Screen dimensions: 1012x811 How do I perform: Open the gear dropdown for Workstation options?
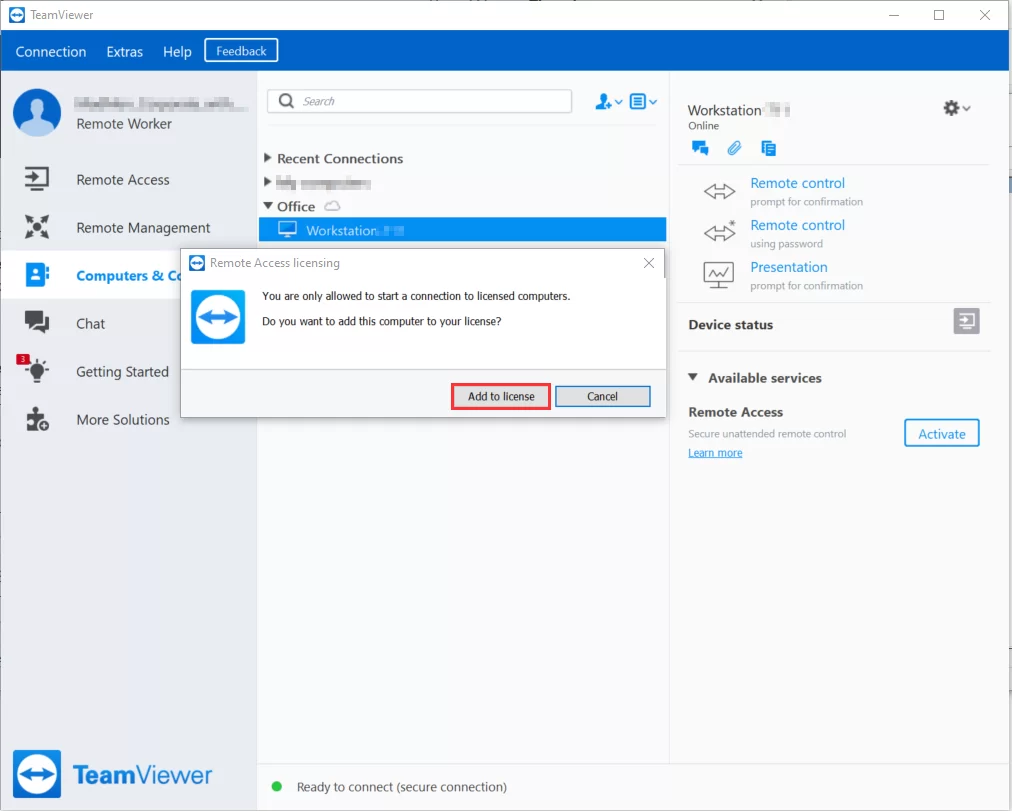[x=956, y=108]
